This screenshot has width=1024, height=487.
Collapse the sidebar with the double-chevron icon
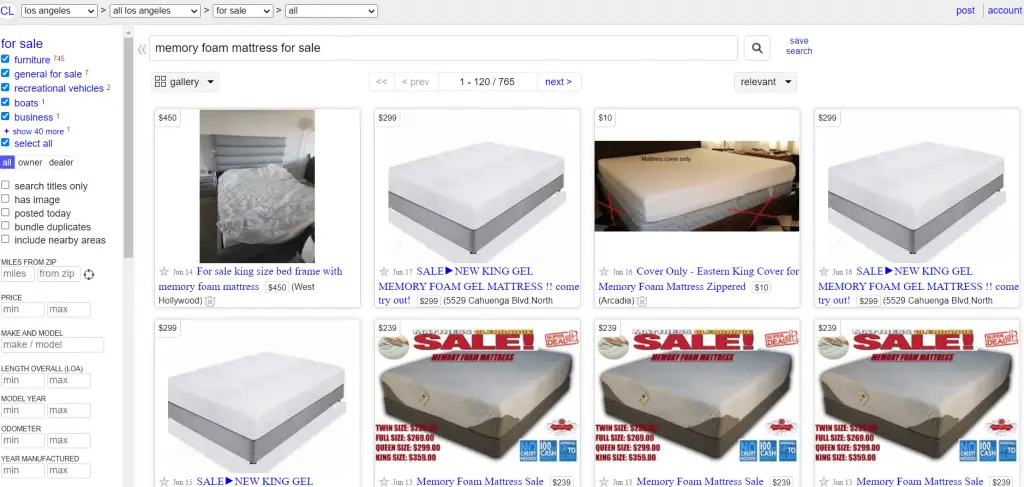[x=142, y=49]
